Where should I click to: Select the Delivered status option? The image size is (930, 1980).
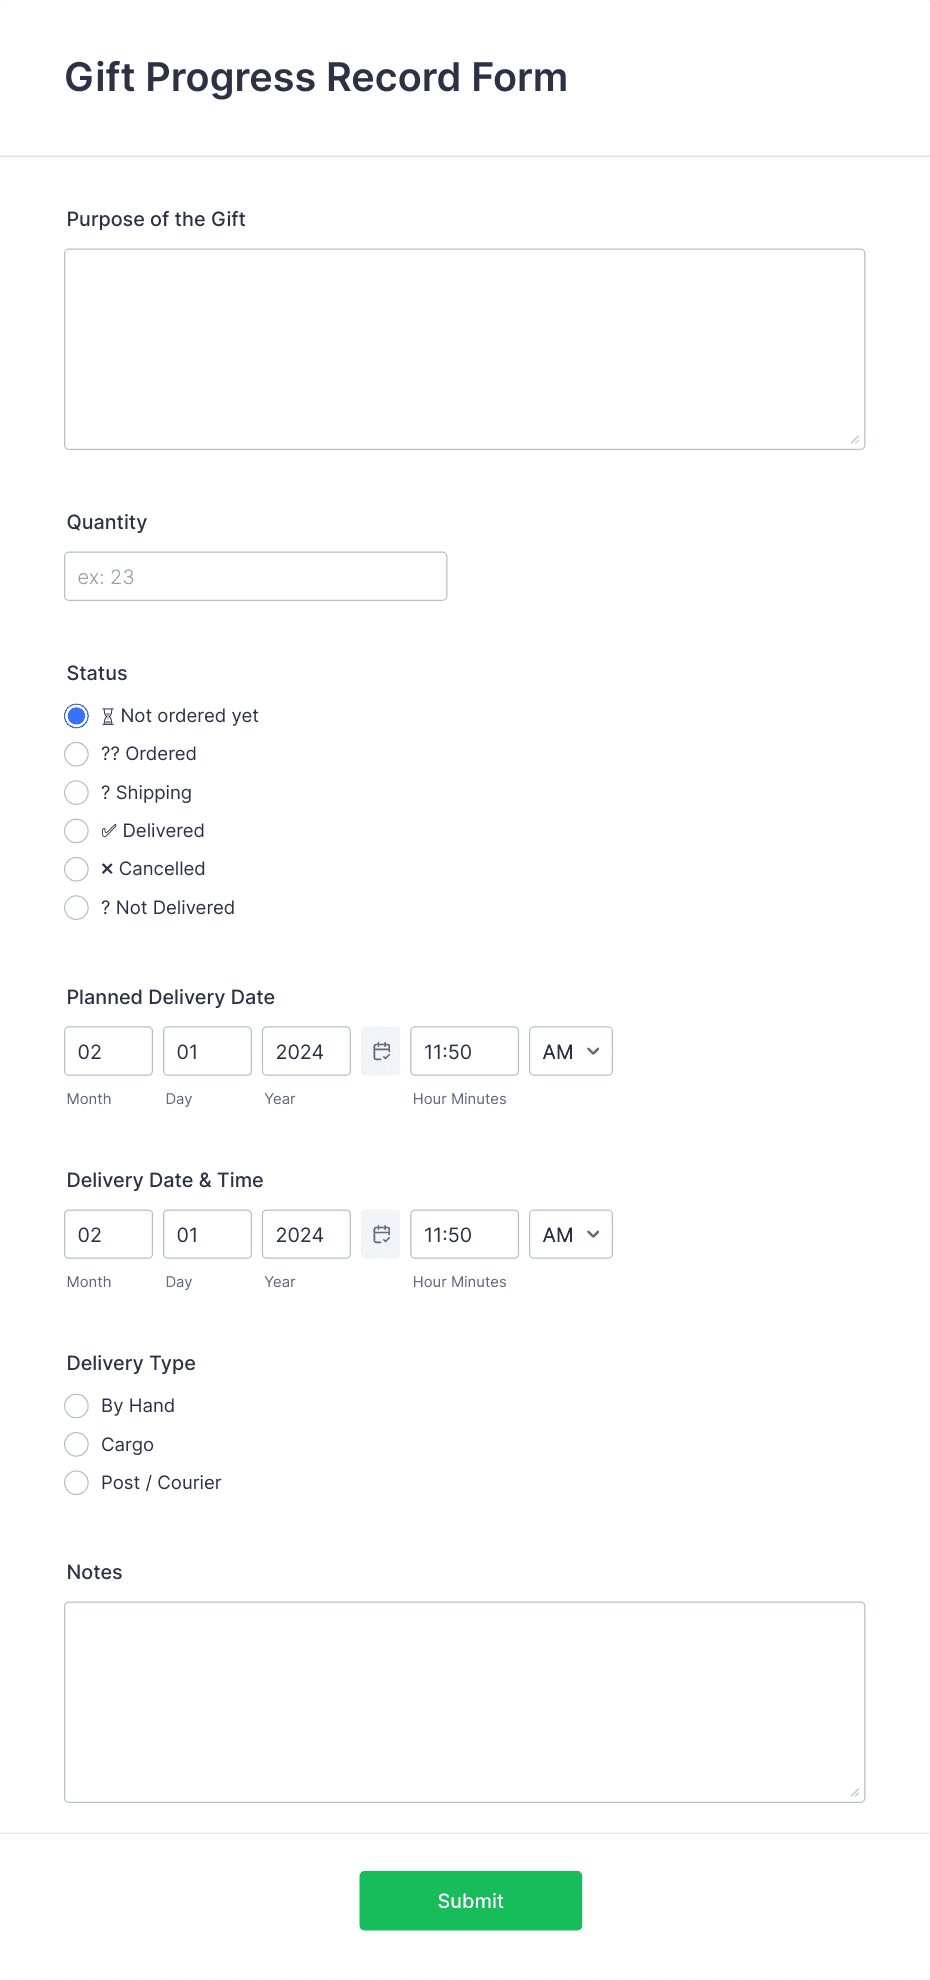coord(76,830)
